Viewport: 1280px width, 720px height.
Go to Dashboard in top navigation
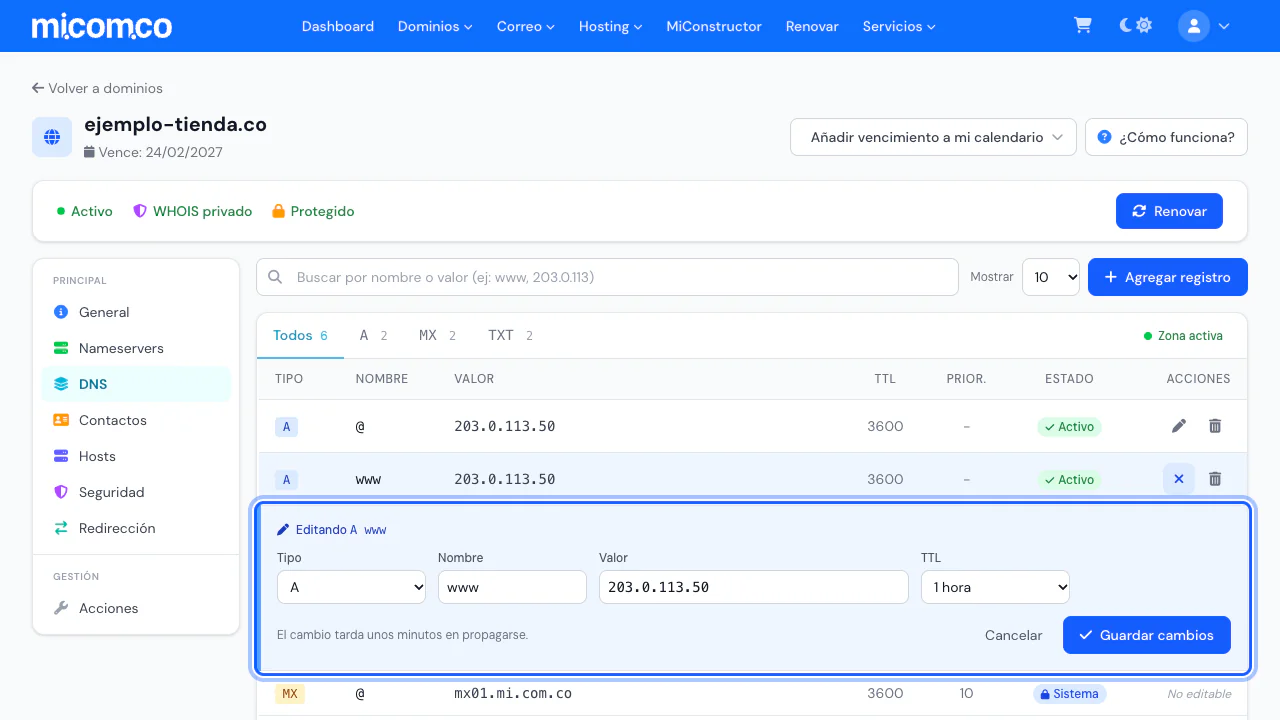click(338, 26)
